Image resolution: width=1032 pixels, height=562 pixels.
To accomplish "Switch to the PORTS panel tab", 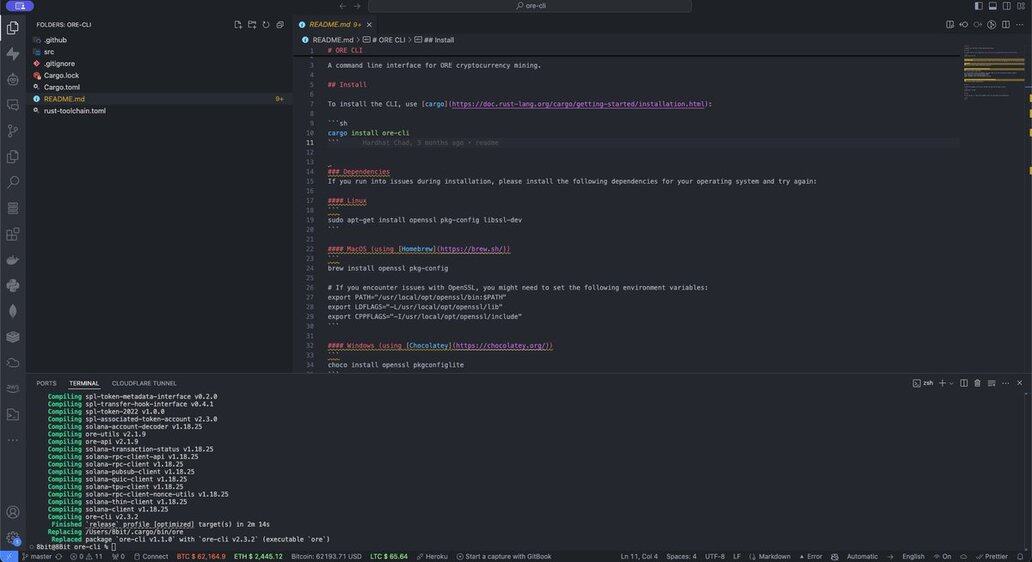I will coord(46,383).
